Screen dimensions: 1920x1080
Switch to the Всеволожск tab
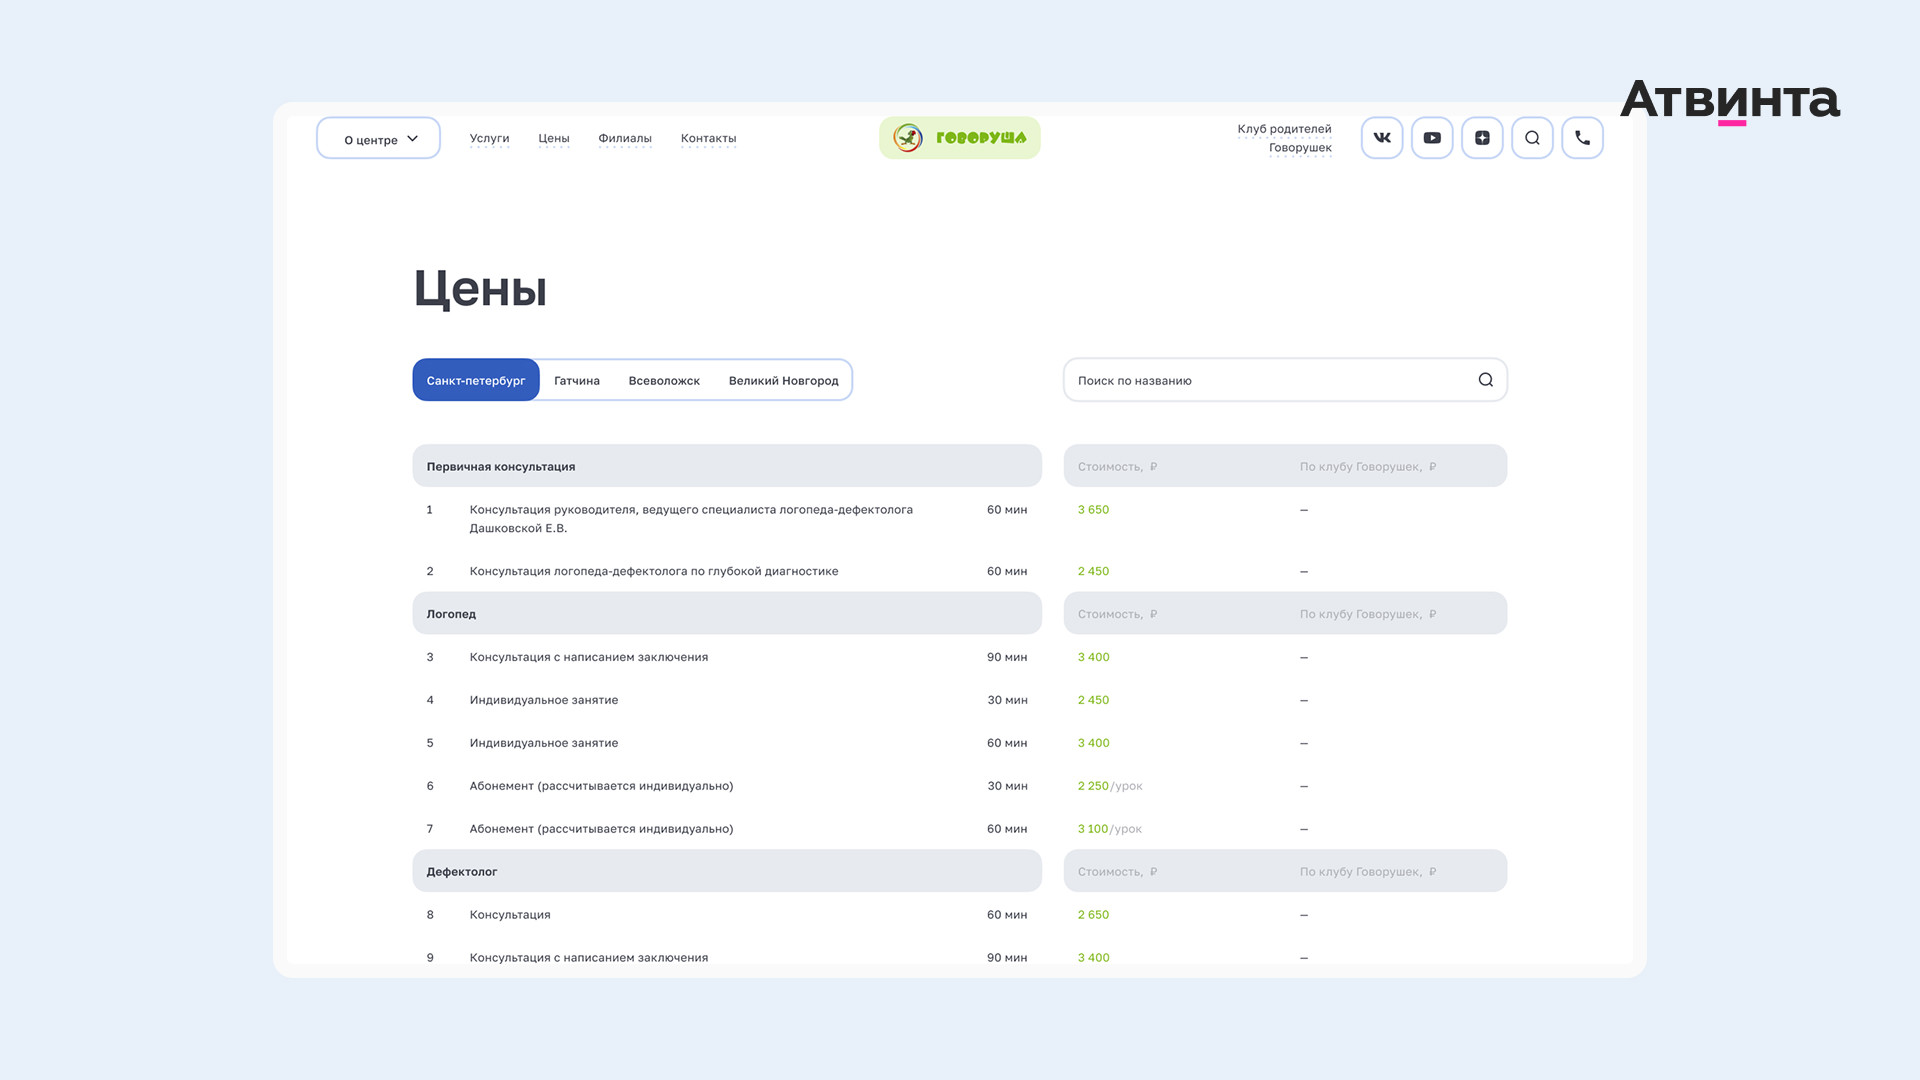pos(664,380)
